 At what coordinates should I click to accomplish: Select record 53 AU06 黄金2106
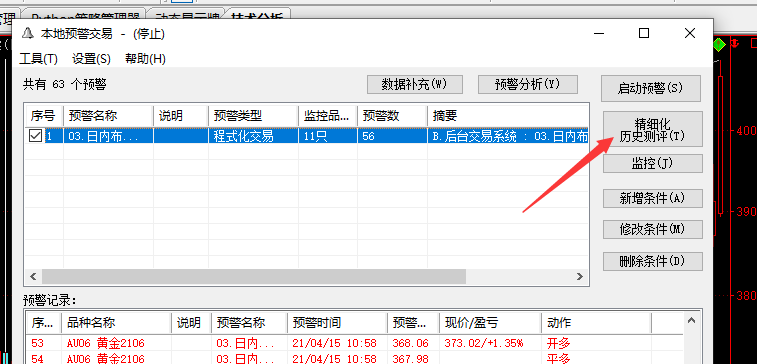click(354, 344)
